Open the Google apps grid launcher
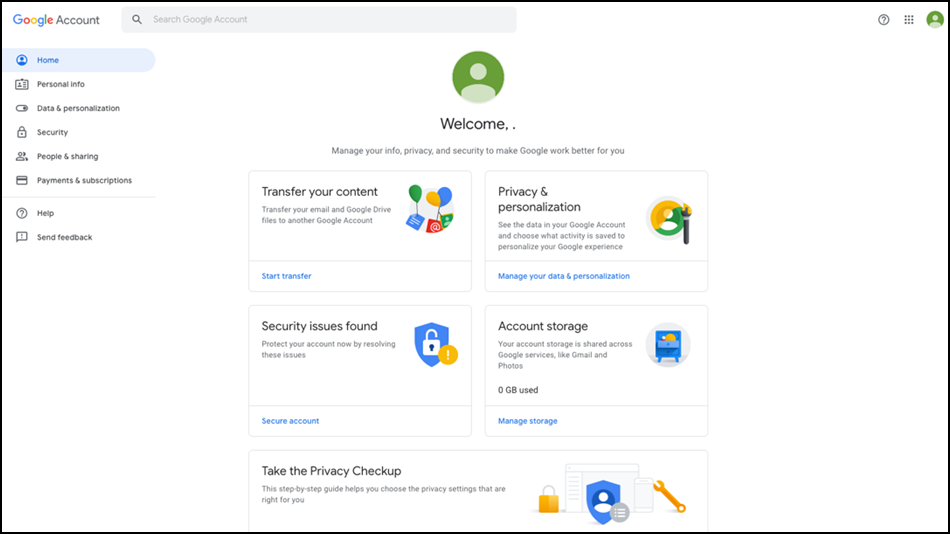Image resolution: width=950 pixels, height=534 pixels. [909, 20]
